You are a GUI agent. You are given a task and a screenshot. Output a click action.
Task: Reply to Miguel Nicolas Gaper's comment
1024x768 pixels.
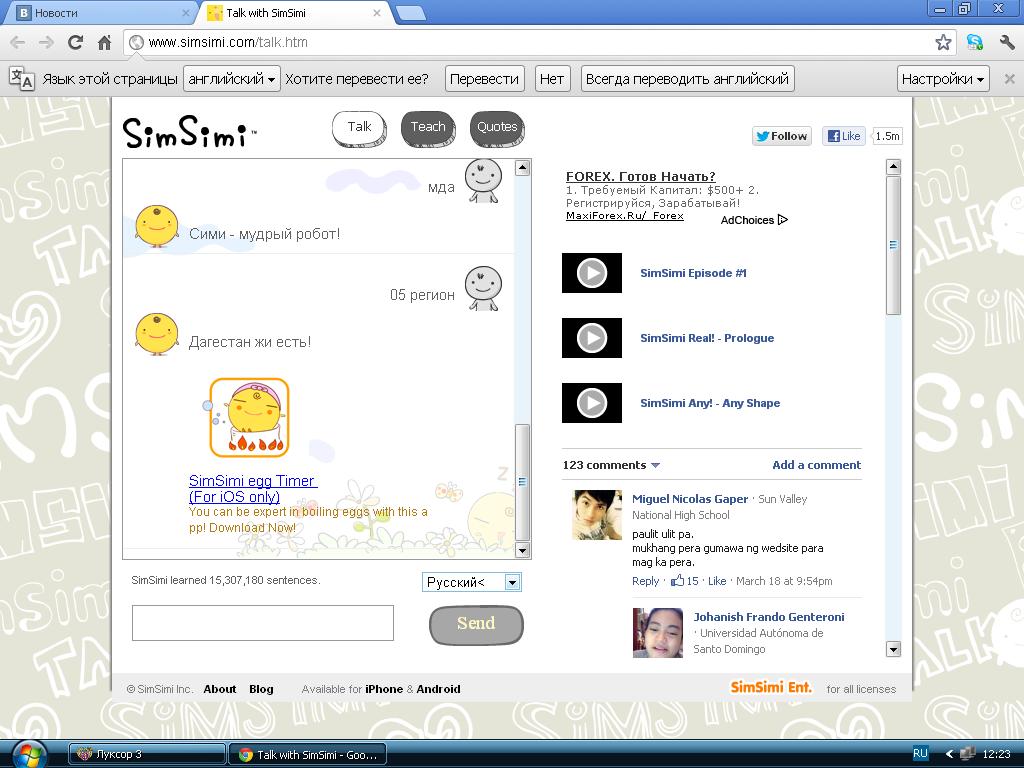645,581
